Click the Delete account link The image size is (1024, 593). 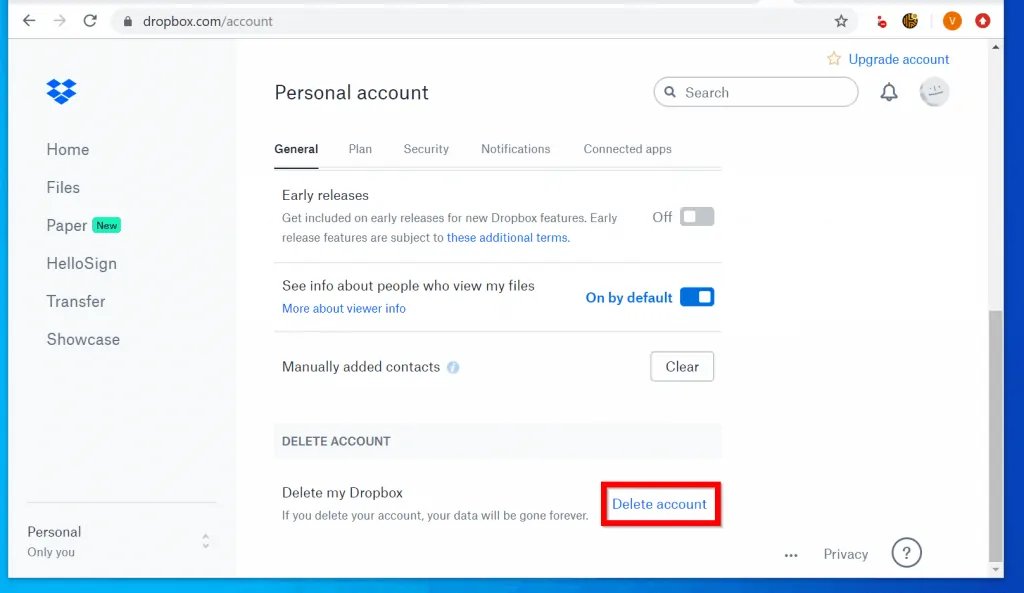(x=659, y=505)
